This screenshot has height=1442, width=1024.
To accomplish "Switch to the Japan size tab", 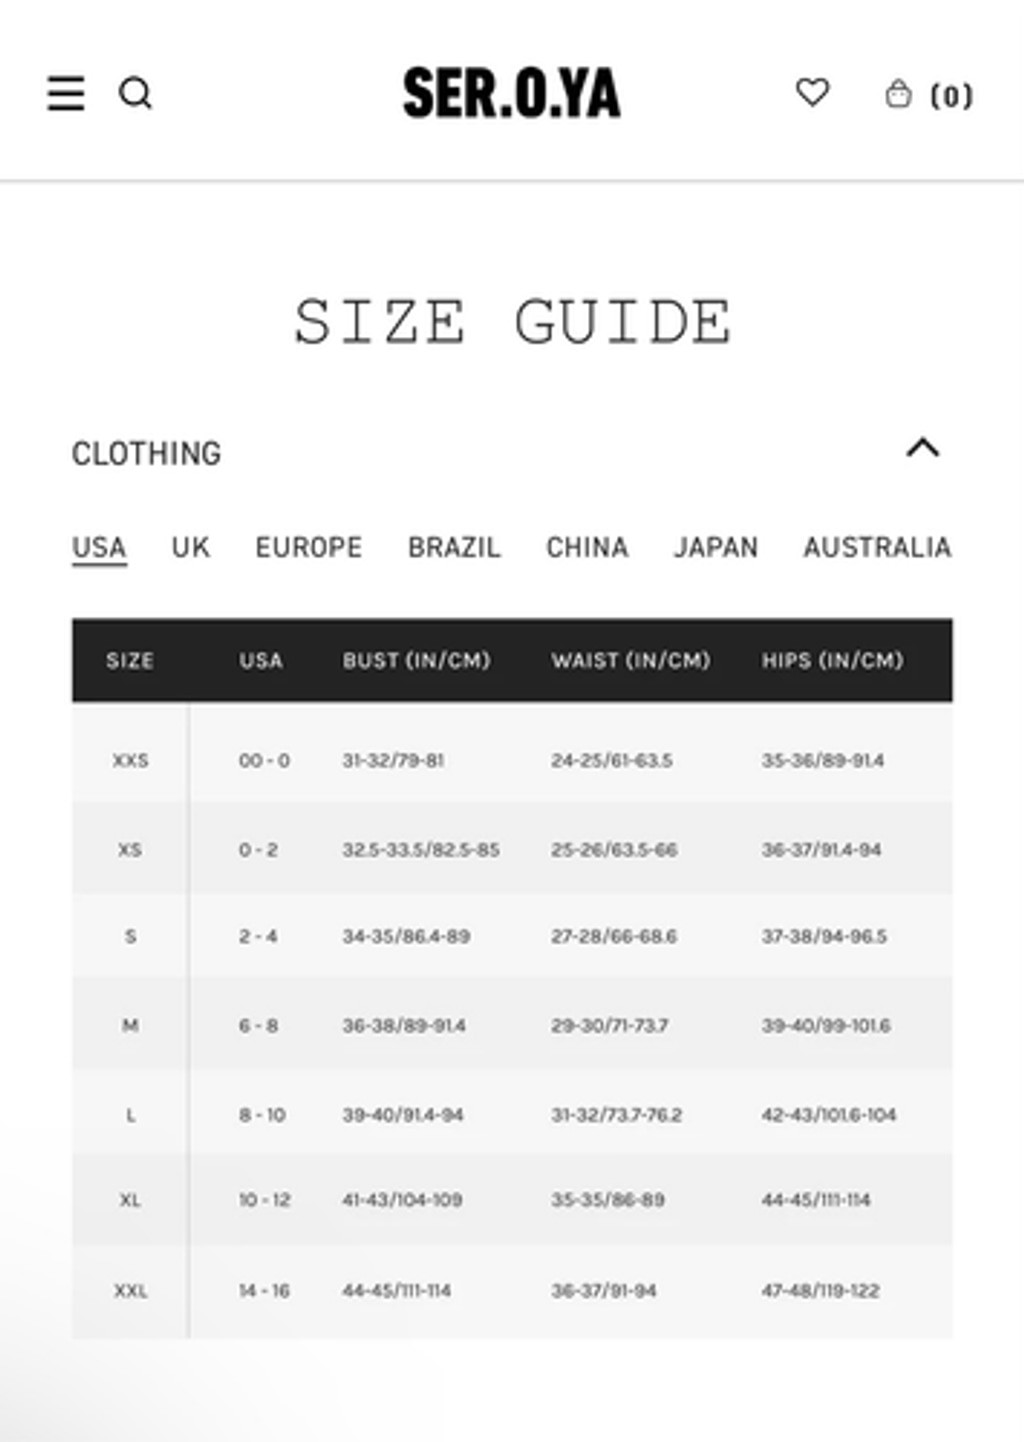I will [716, 547].
